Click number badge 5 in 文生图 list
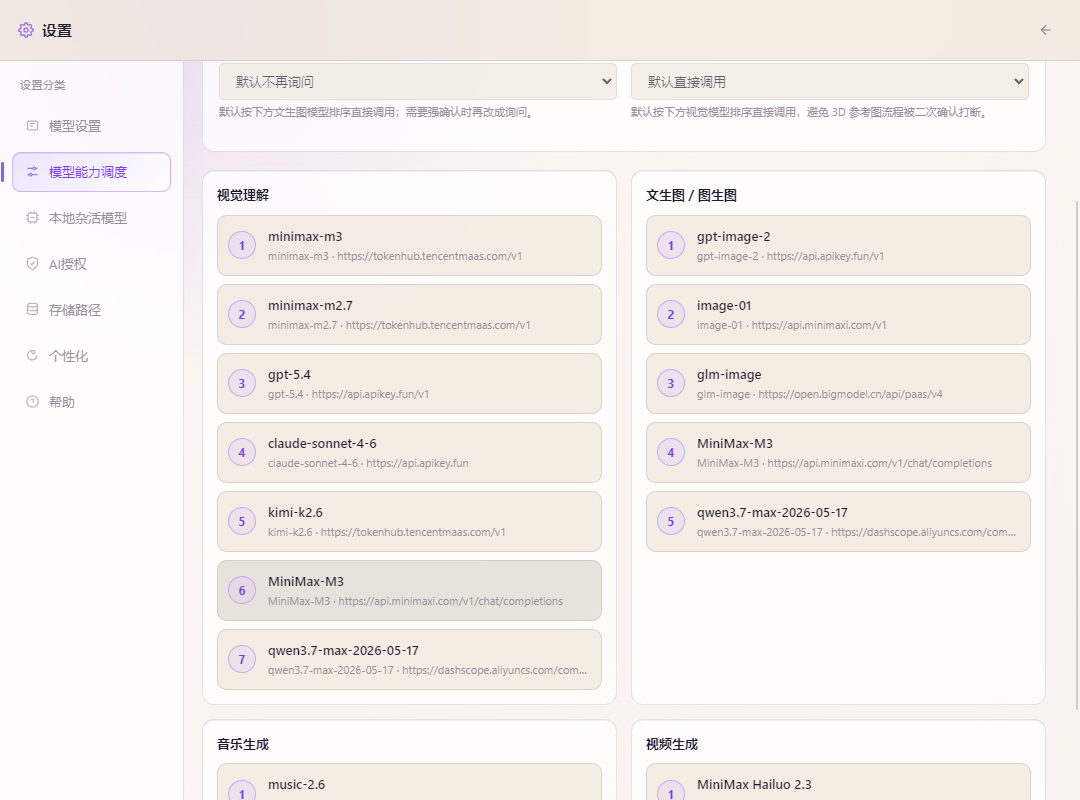The image size is (1080, 800). (x=671, y=521)
